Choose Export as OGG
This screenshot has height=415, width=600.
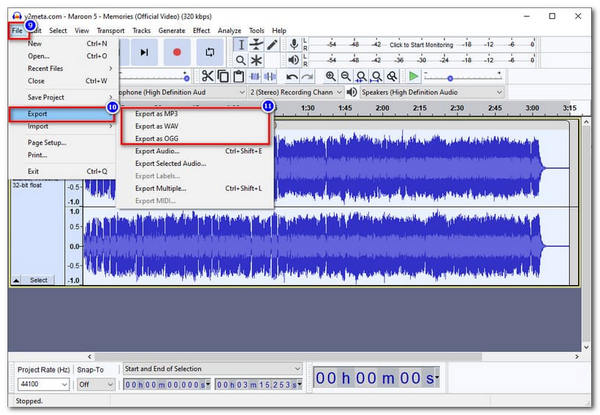[x=195, y=138]
